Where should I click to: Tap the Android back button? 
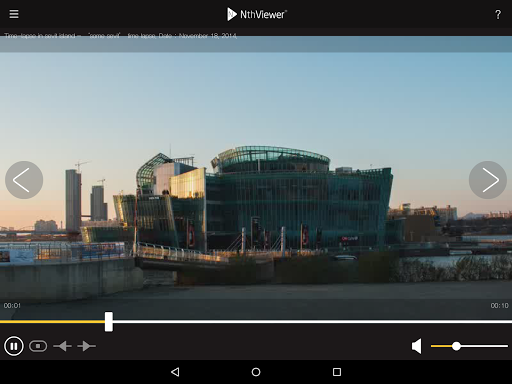click(x=175, y=372)
